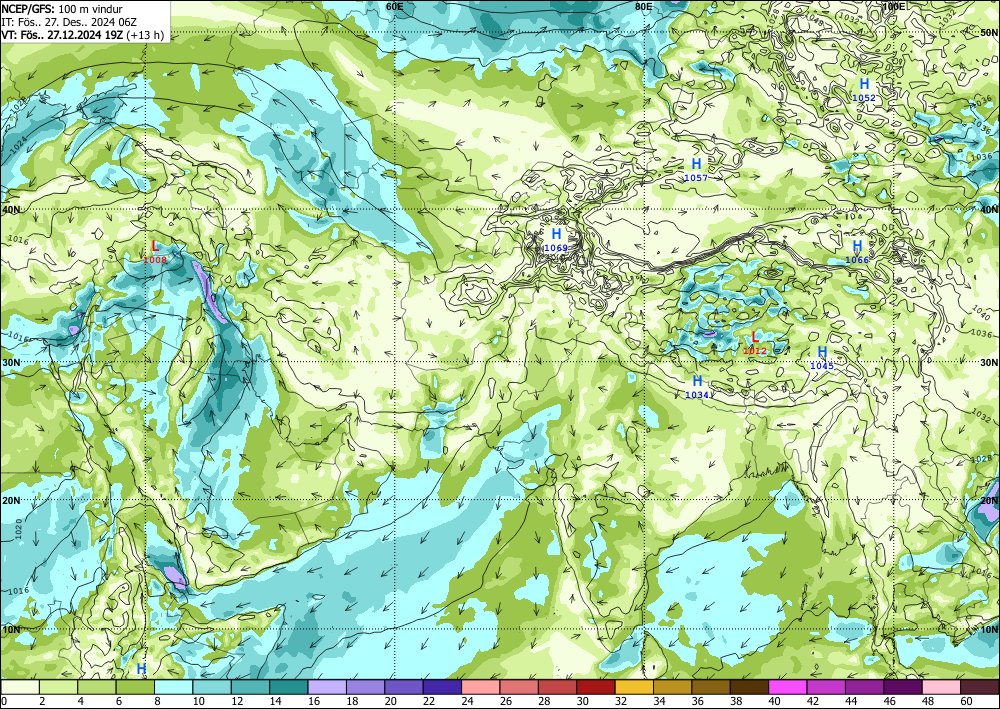Select the brown 36–38 legend swatch
1000x709 pixels.
[x=710, y=687]
